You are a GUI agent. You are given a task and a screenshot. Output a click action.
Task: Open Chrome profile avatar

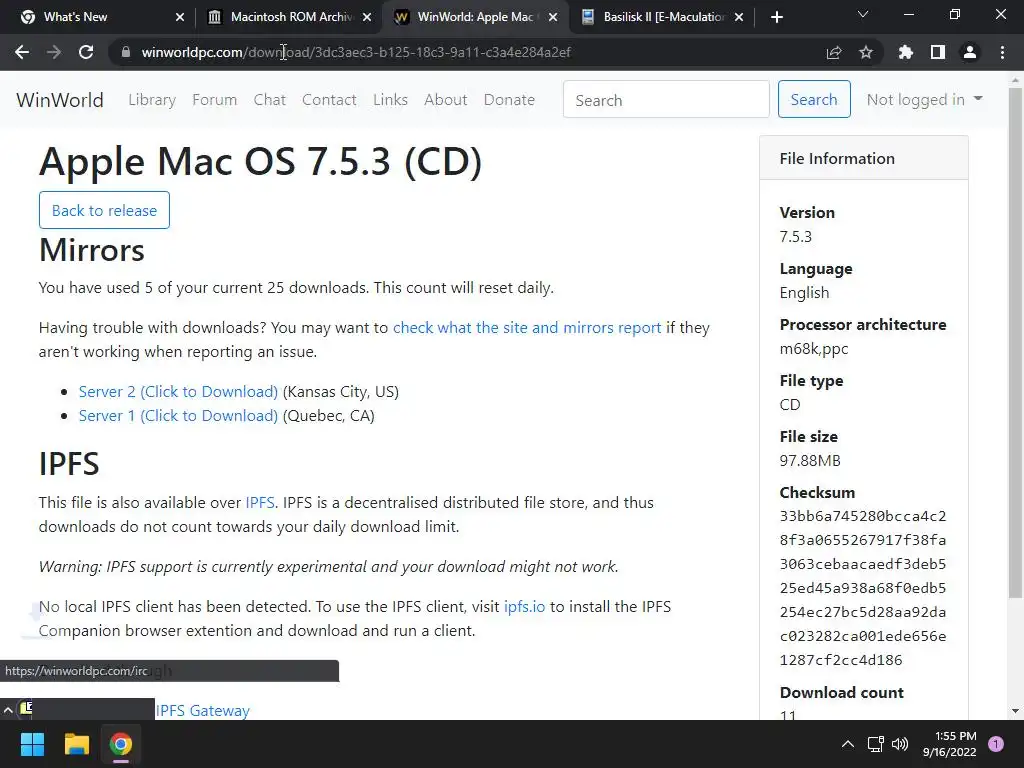(x=970, y=52)
